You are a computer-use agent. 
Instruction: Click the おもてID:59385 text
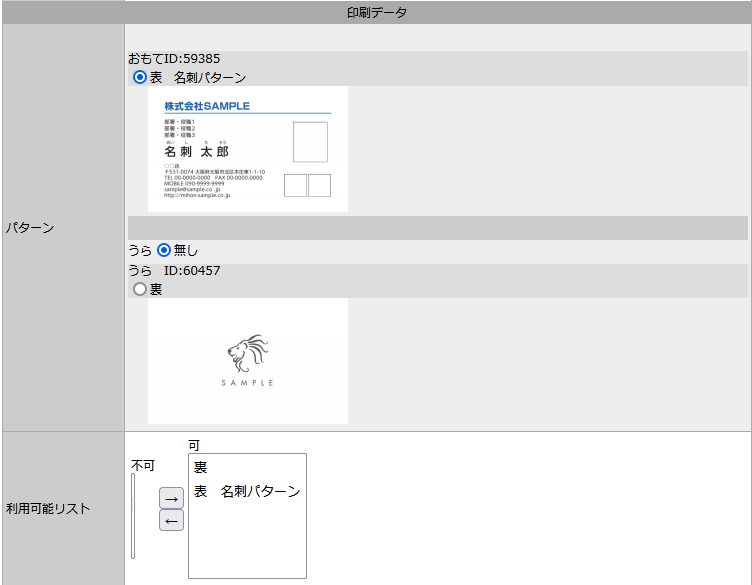[174, 59]
